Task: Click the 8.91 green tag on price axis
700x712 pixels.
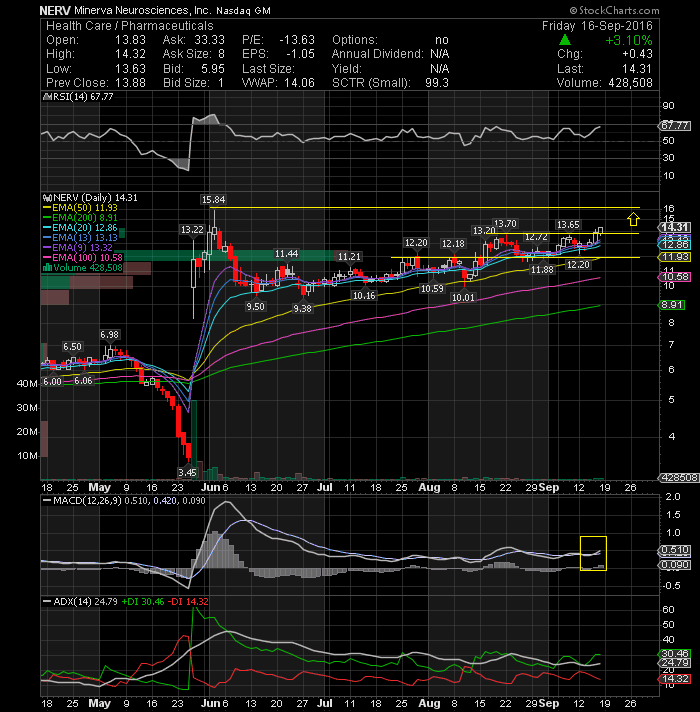Action: 672,305
